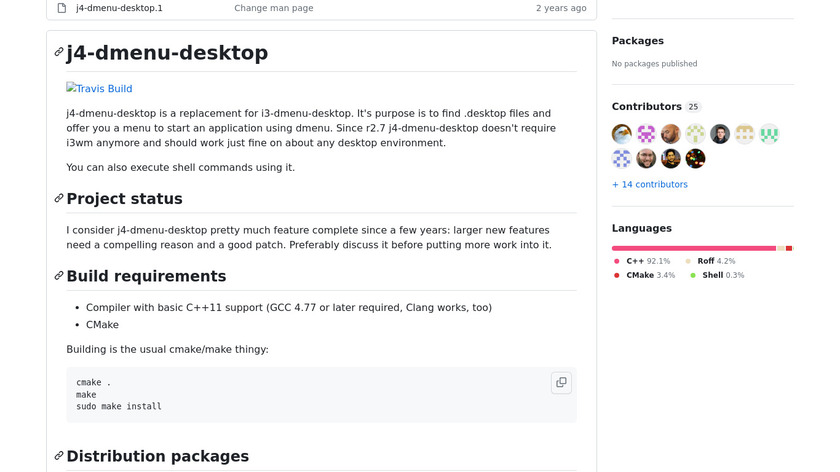The height and width of the screenshot is (472, 840).
Task: Click anchor link icon beside j4-dmenu-desktop heading
Action: 59,52
